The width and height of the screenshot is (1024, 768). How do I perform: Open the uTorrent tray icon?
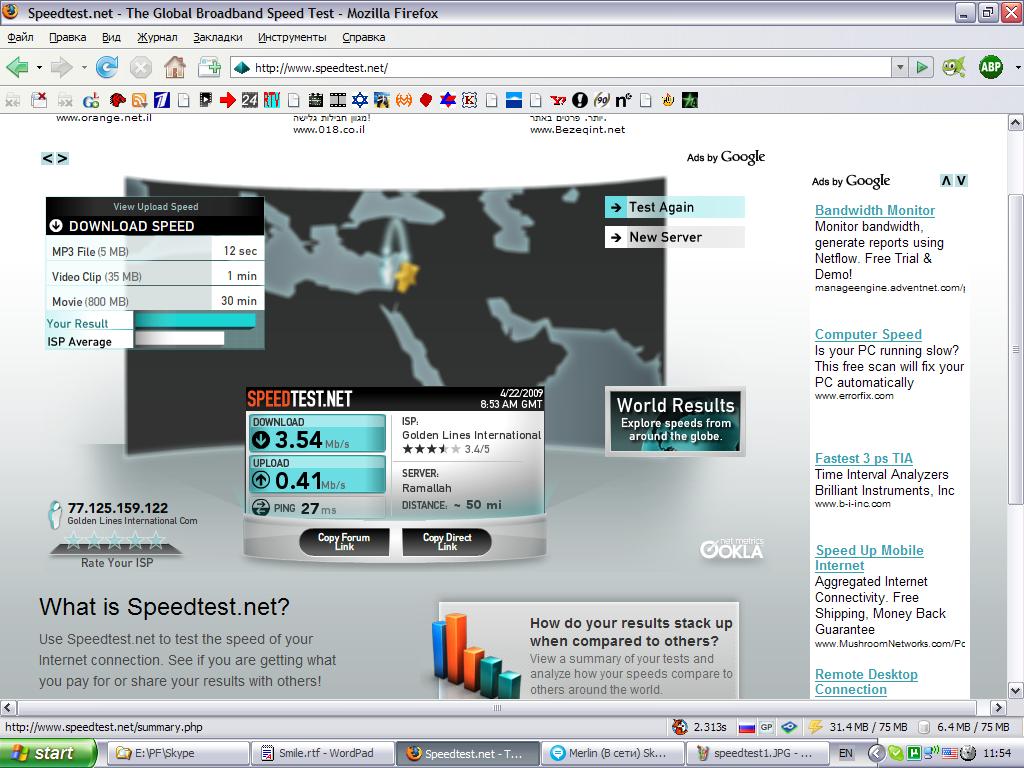pos(914,754)
